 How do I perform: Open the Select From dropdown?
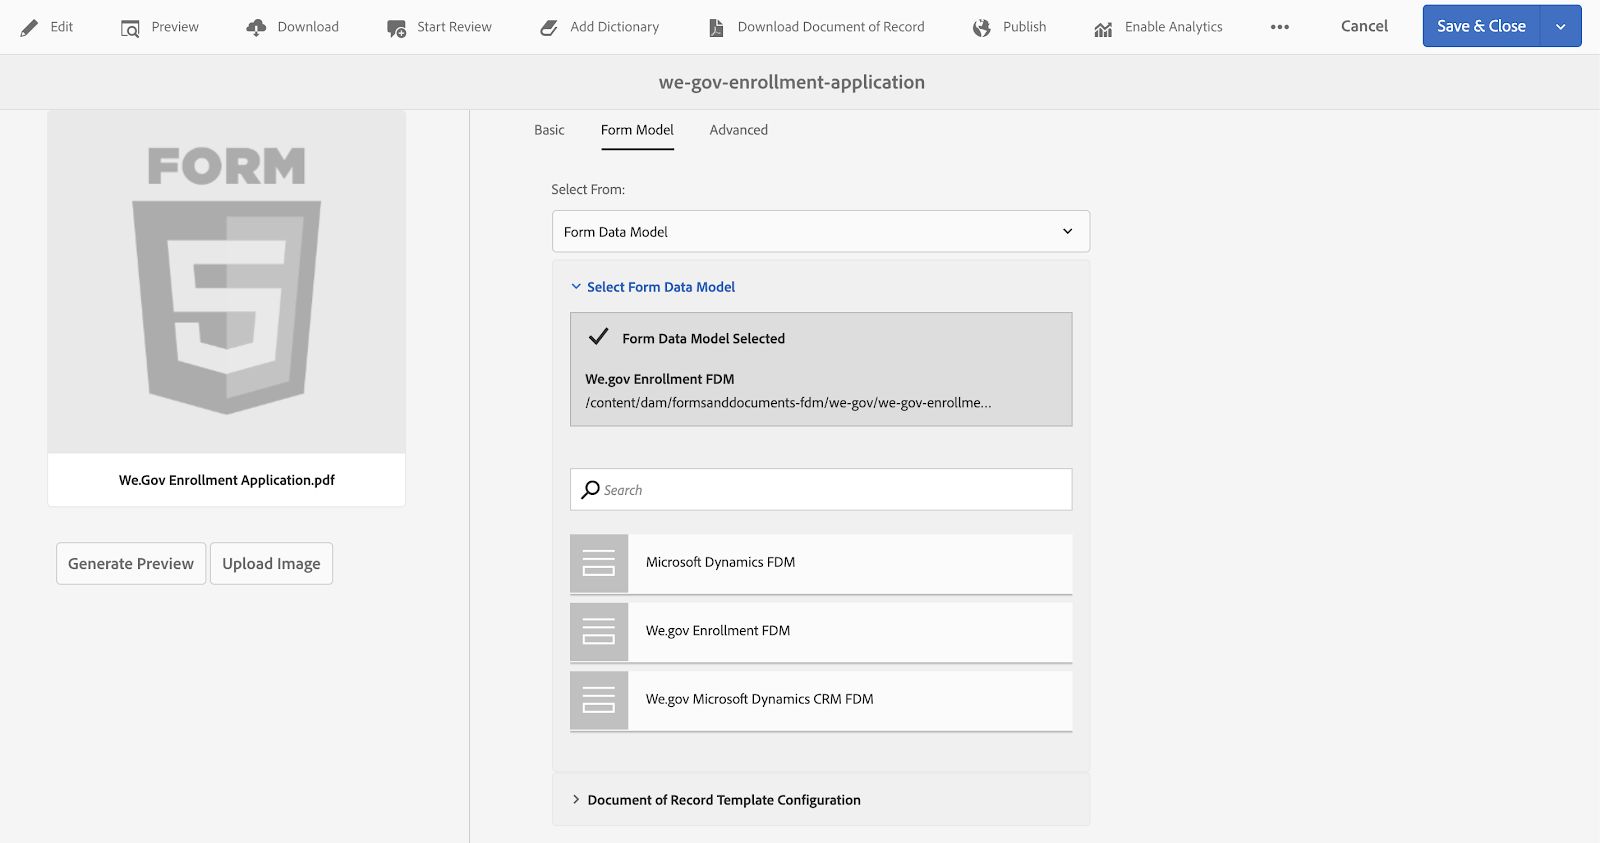point(820,231)
